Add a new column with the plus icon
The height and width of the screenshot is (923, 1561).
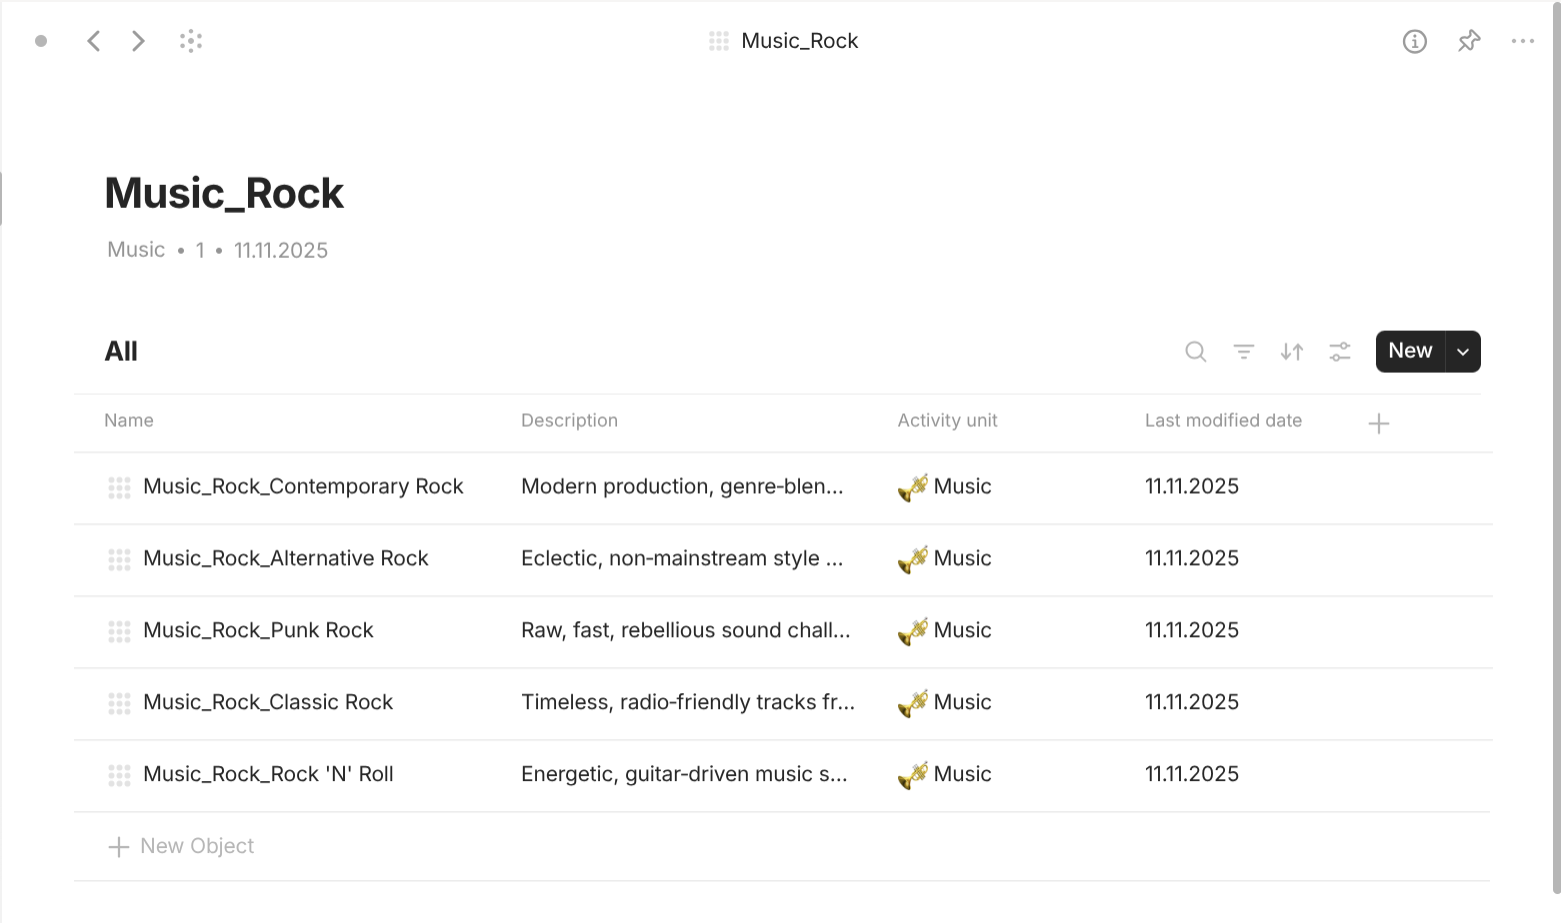tap(1378, 422)
